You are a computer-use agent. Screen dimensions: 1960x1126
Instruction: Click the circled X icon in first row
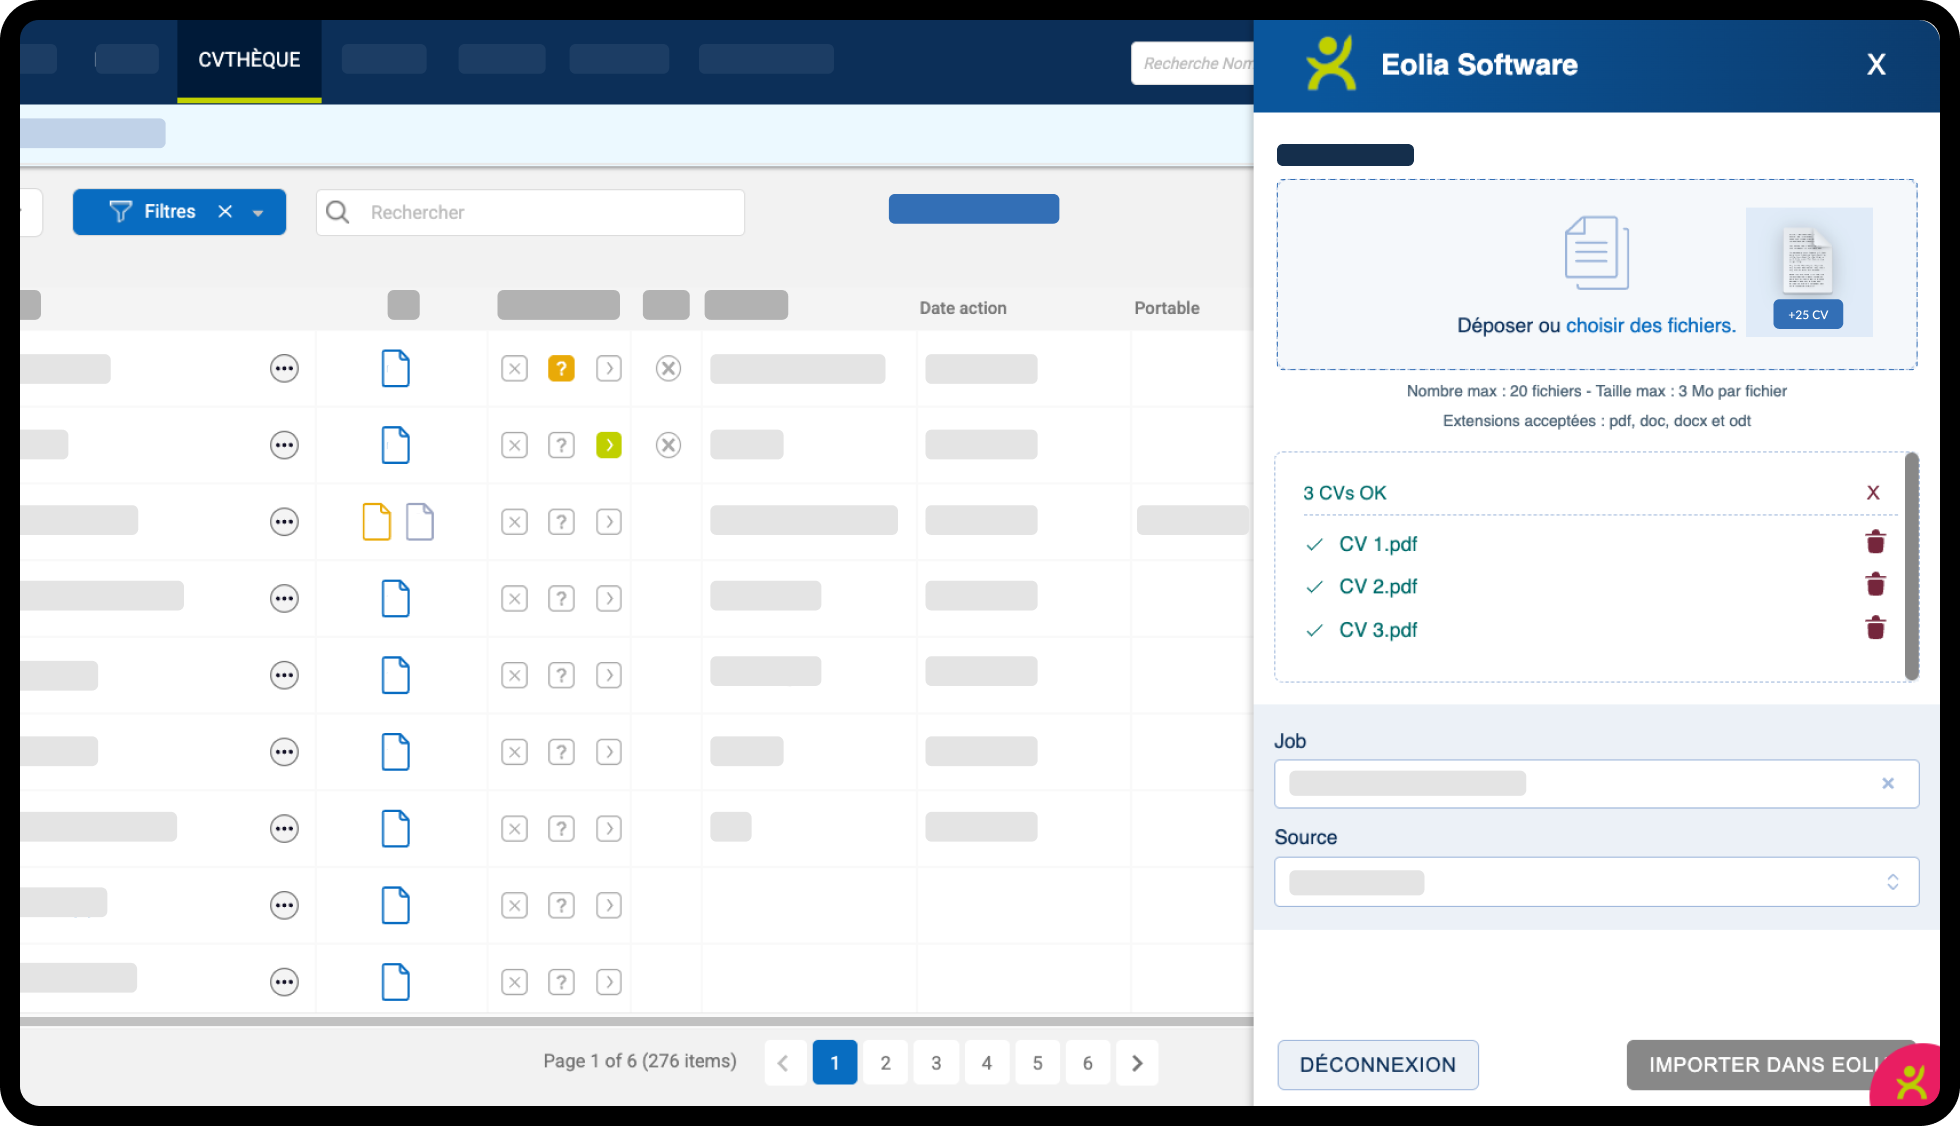click(x=668, y=369)
